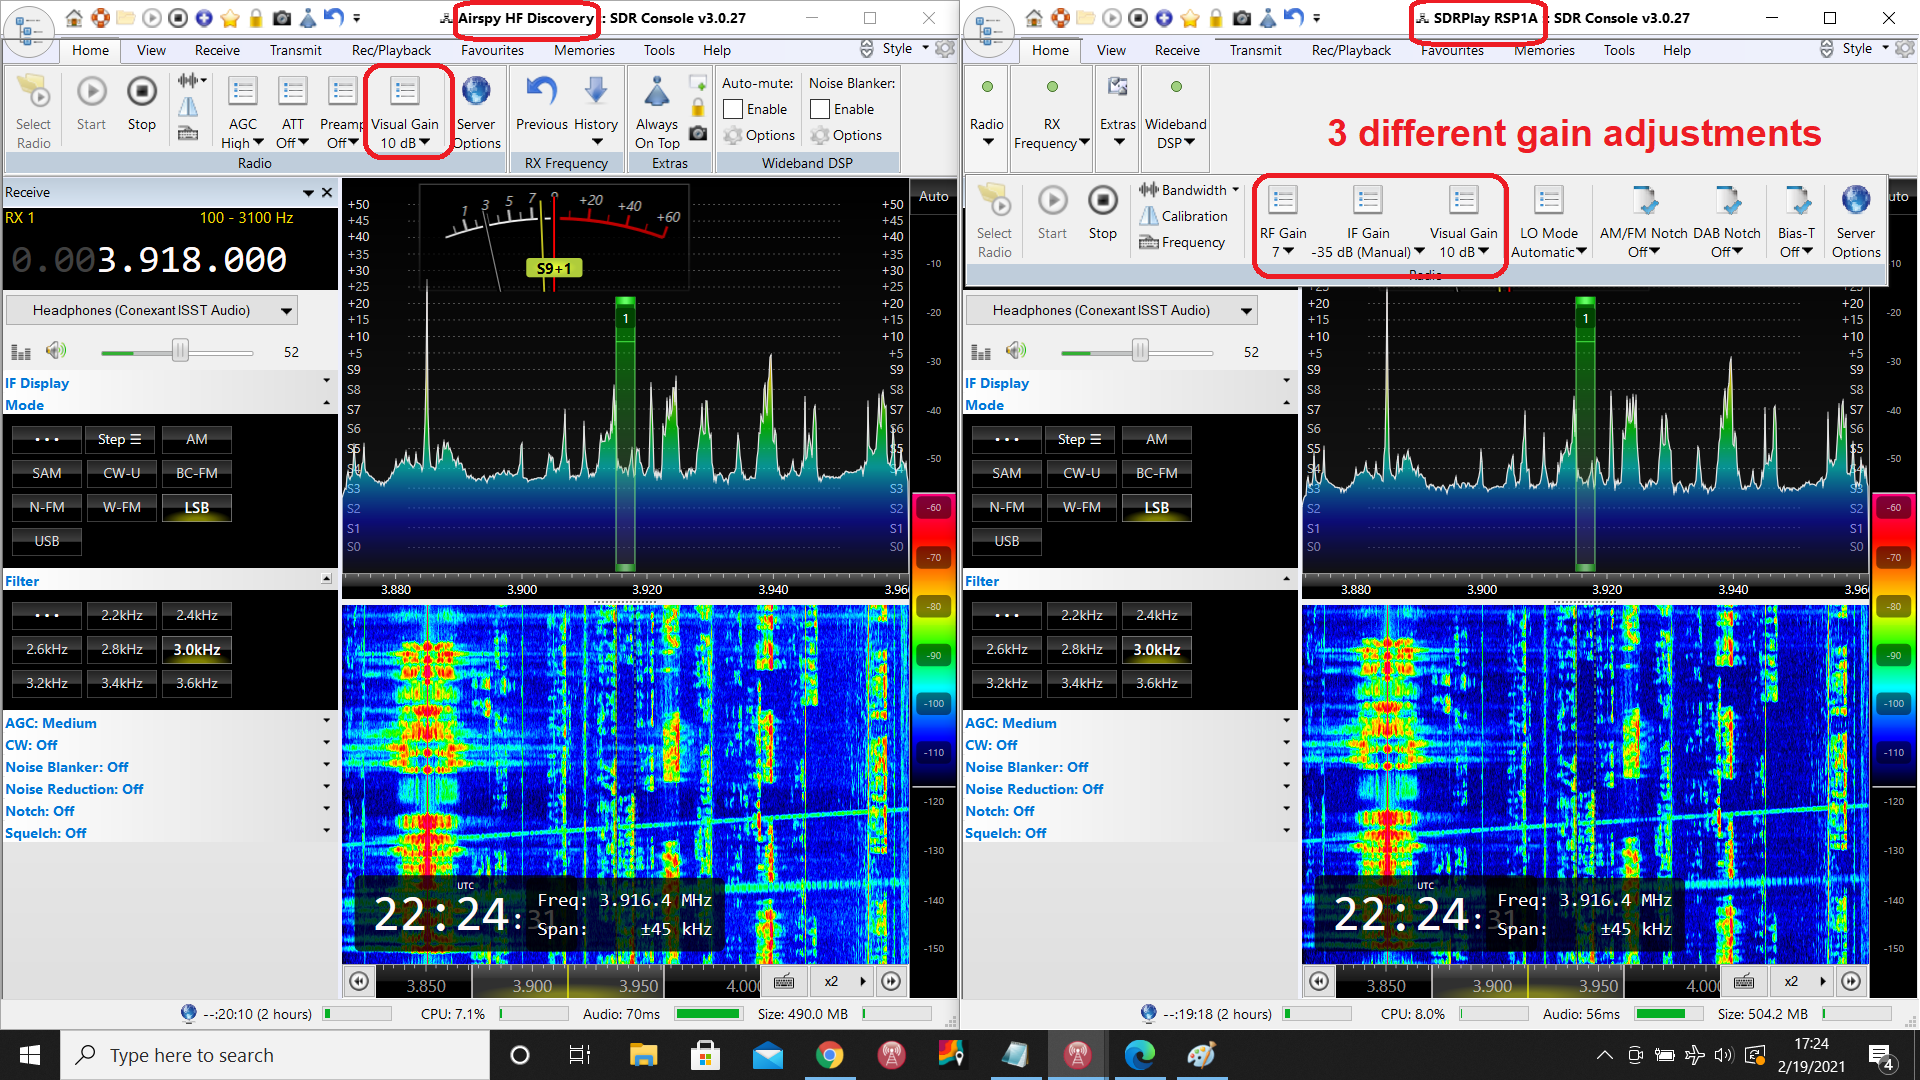
Task: Open the Transmit tab in left window
Action: [295, 50]
